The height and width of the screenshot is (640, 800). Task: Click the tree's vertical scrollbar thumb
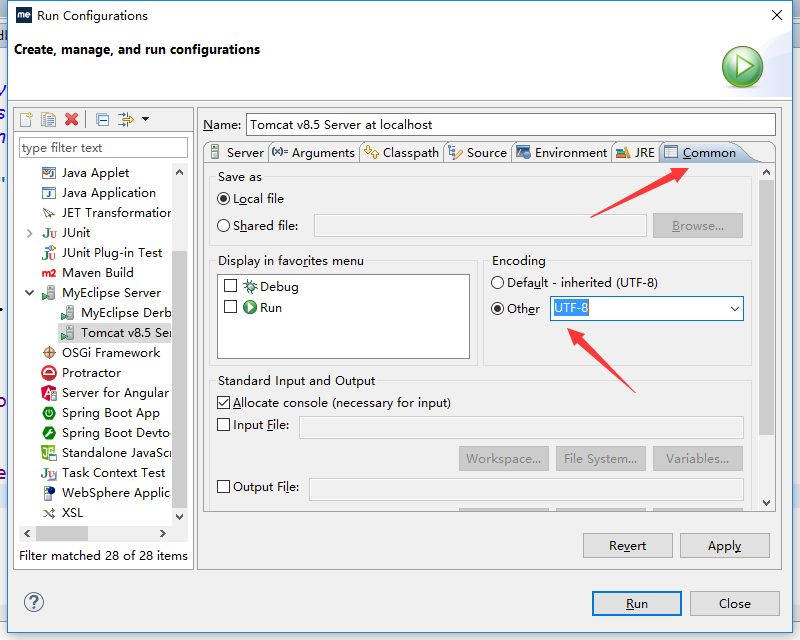point(180,379)
